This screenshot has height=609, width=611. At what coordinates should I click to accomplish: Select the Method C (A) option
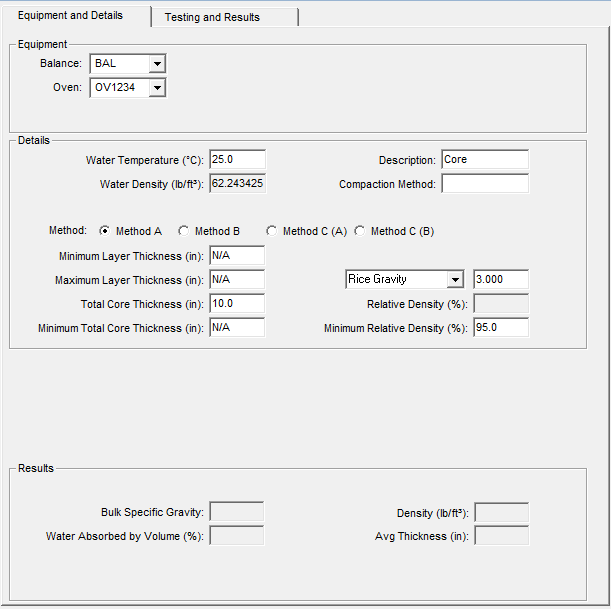pos(272,231)
